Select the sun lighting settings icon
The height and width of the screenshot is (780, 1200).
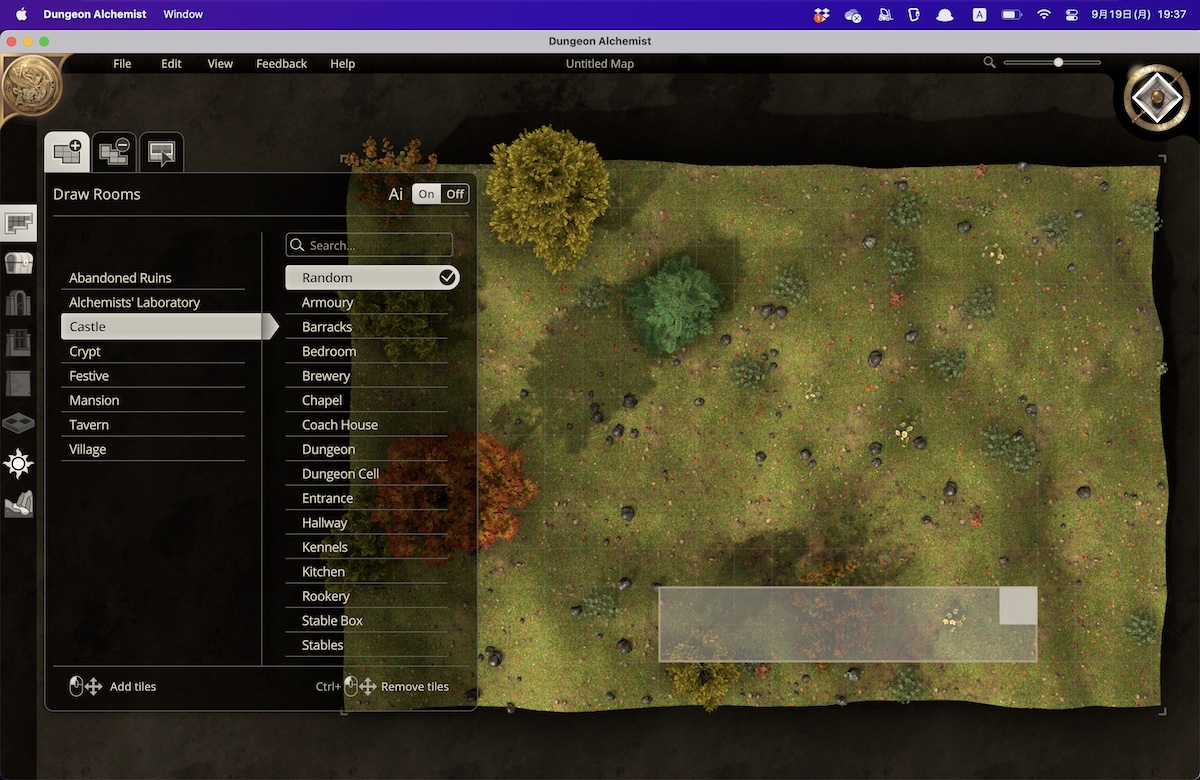(x=19, y=464)
